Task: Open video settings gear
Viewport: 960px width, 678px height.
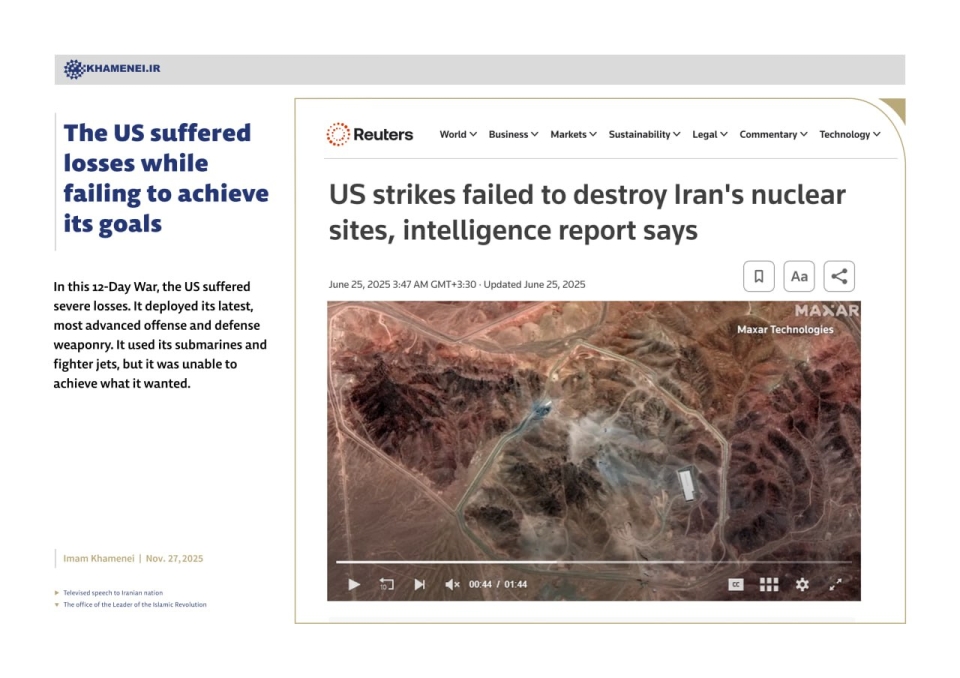Action: tap(802, 584)
